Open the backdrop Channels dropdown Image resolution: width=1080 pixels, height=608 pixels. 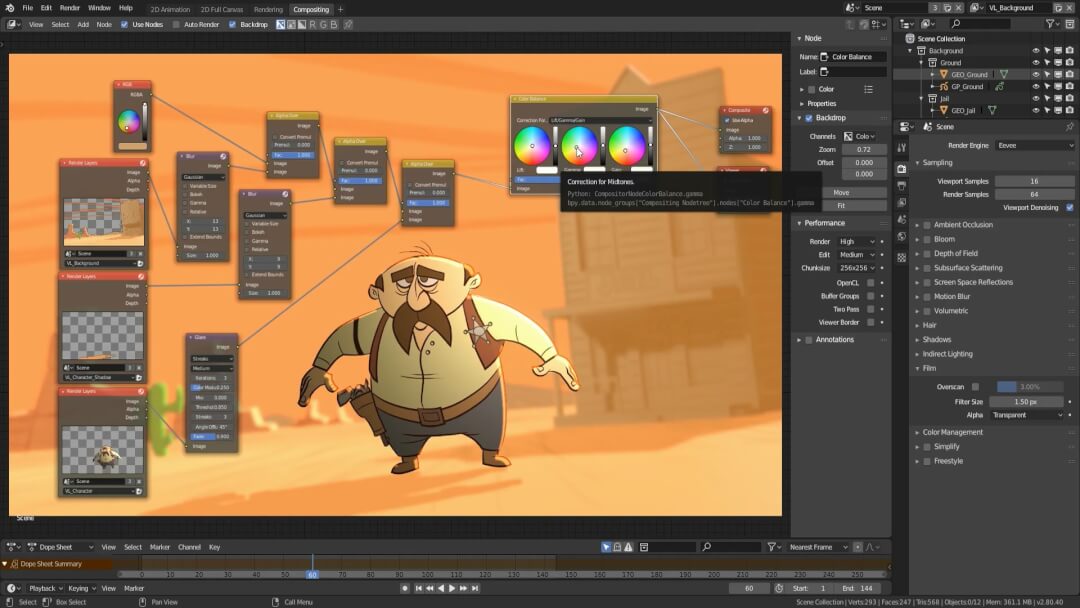point(860,136)
